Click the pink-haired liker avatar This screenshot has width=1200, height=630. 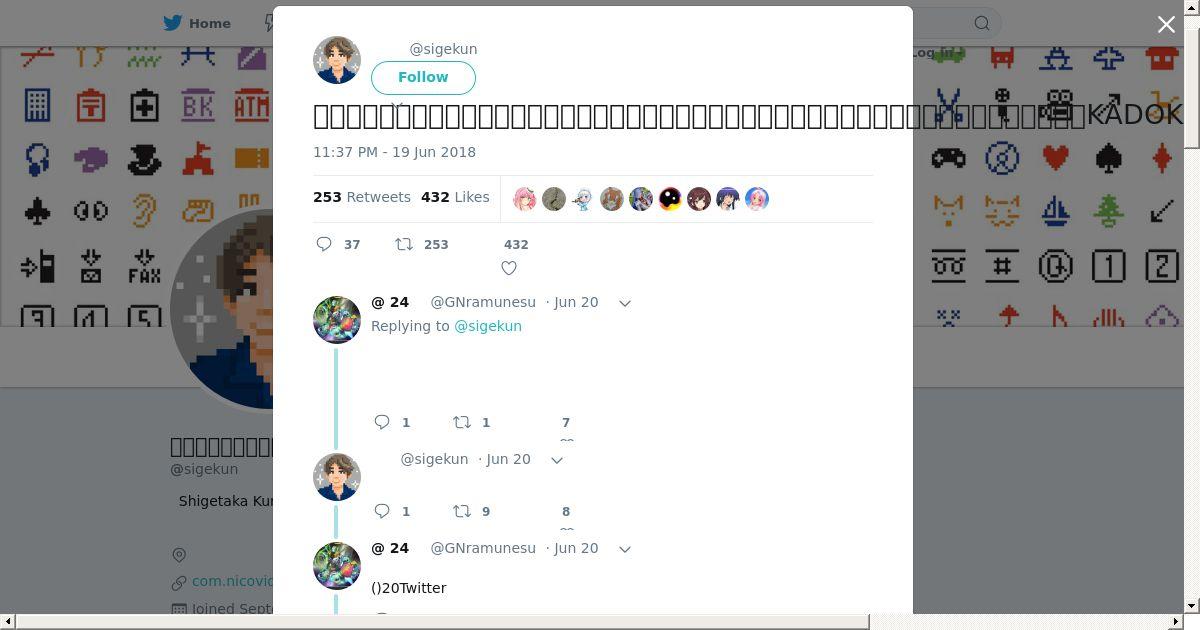click(x=524, y=199)
